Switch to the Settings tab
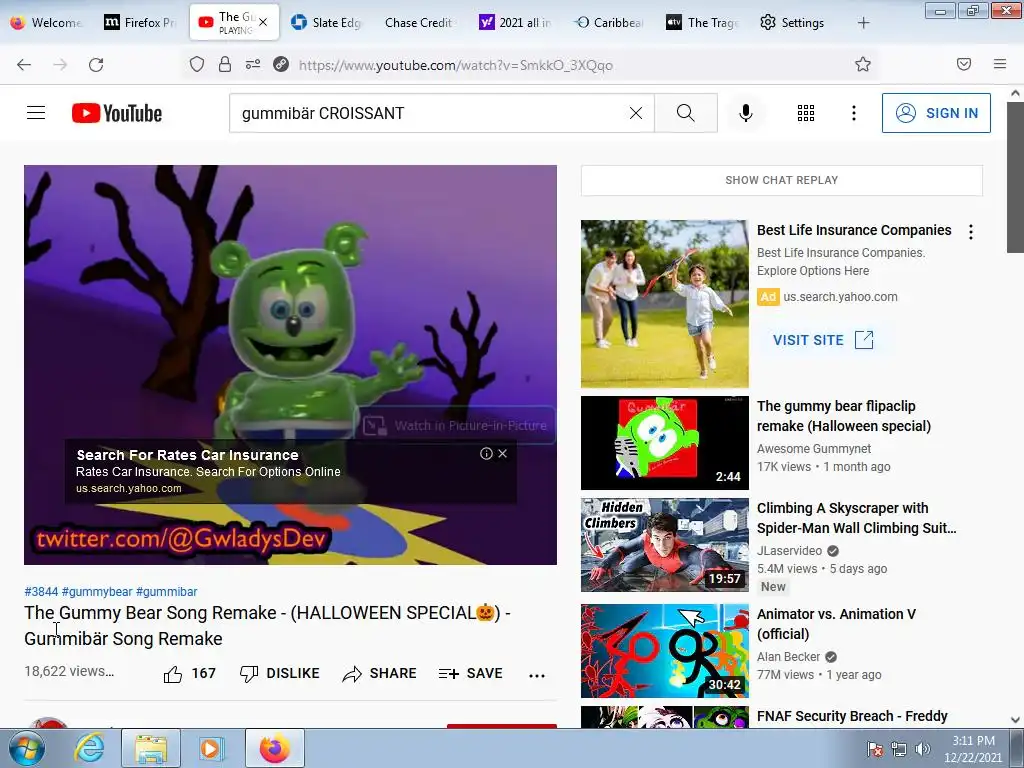 [x=793, y=22]
